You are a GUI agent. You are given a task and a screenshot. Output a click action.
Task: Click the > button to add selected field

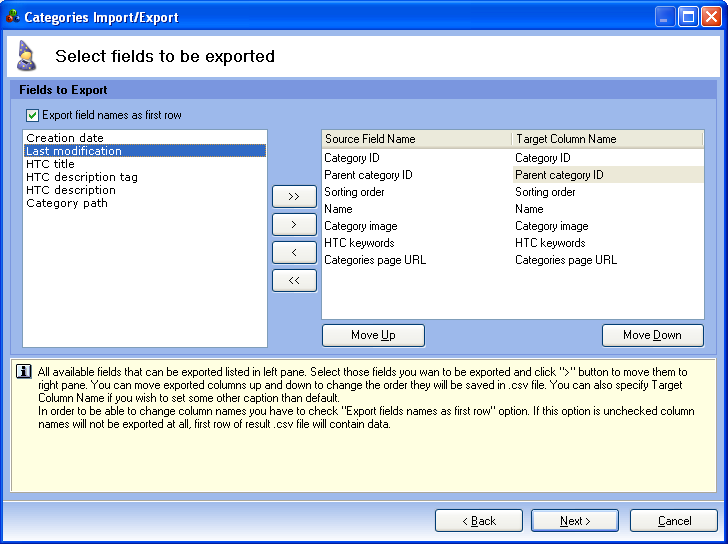pyautogui.click(x=294, y=224)
